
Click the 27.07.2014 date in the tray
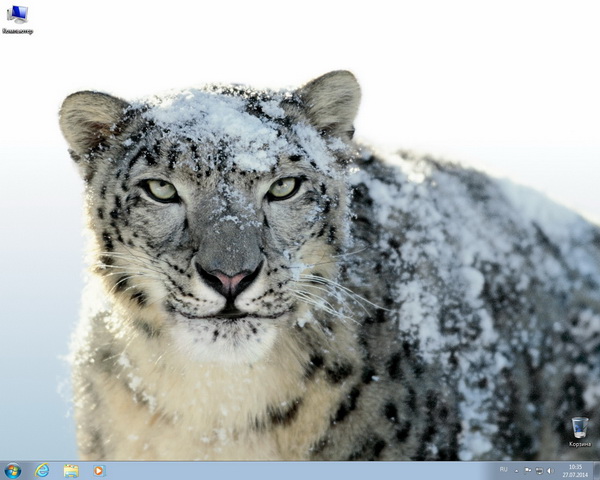(575, 474)
